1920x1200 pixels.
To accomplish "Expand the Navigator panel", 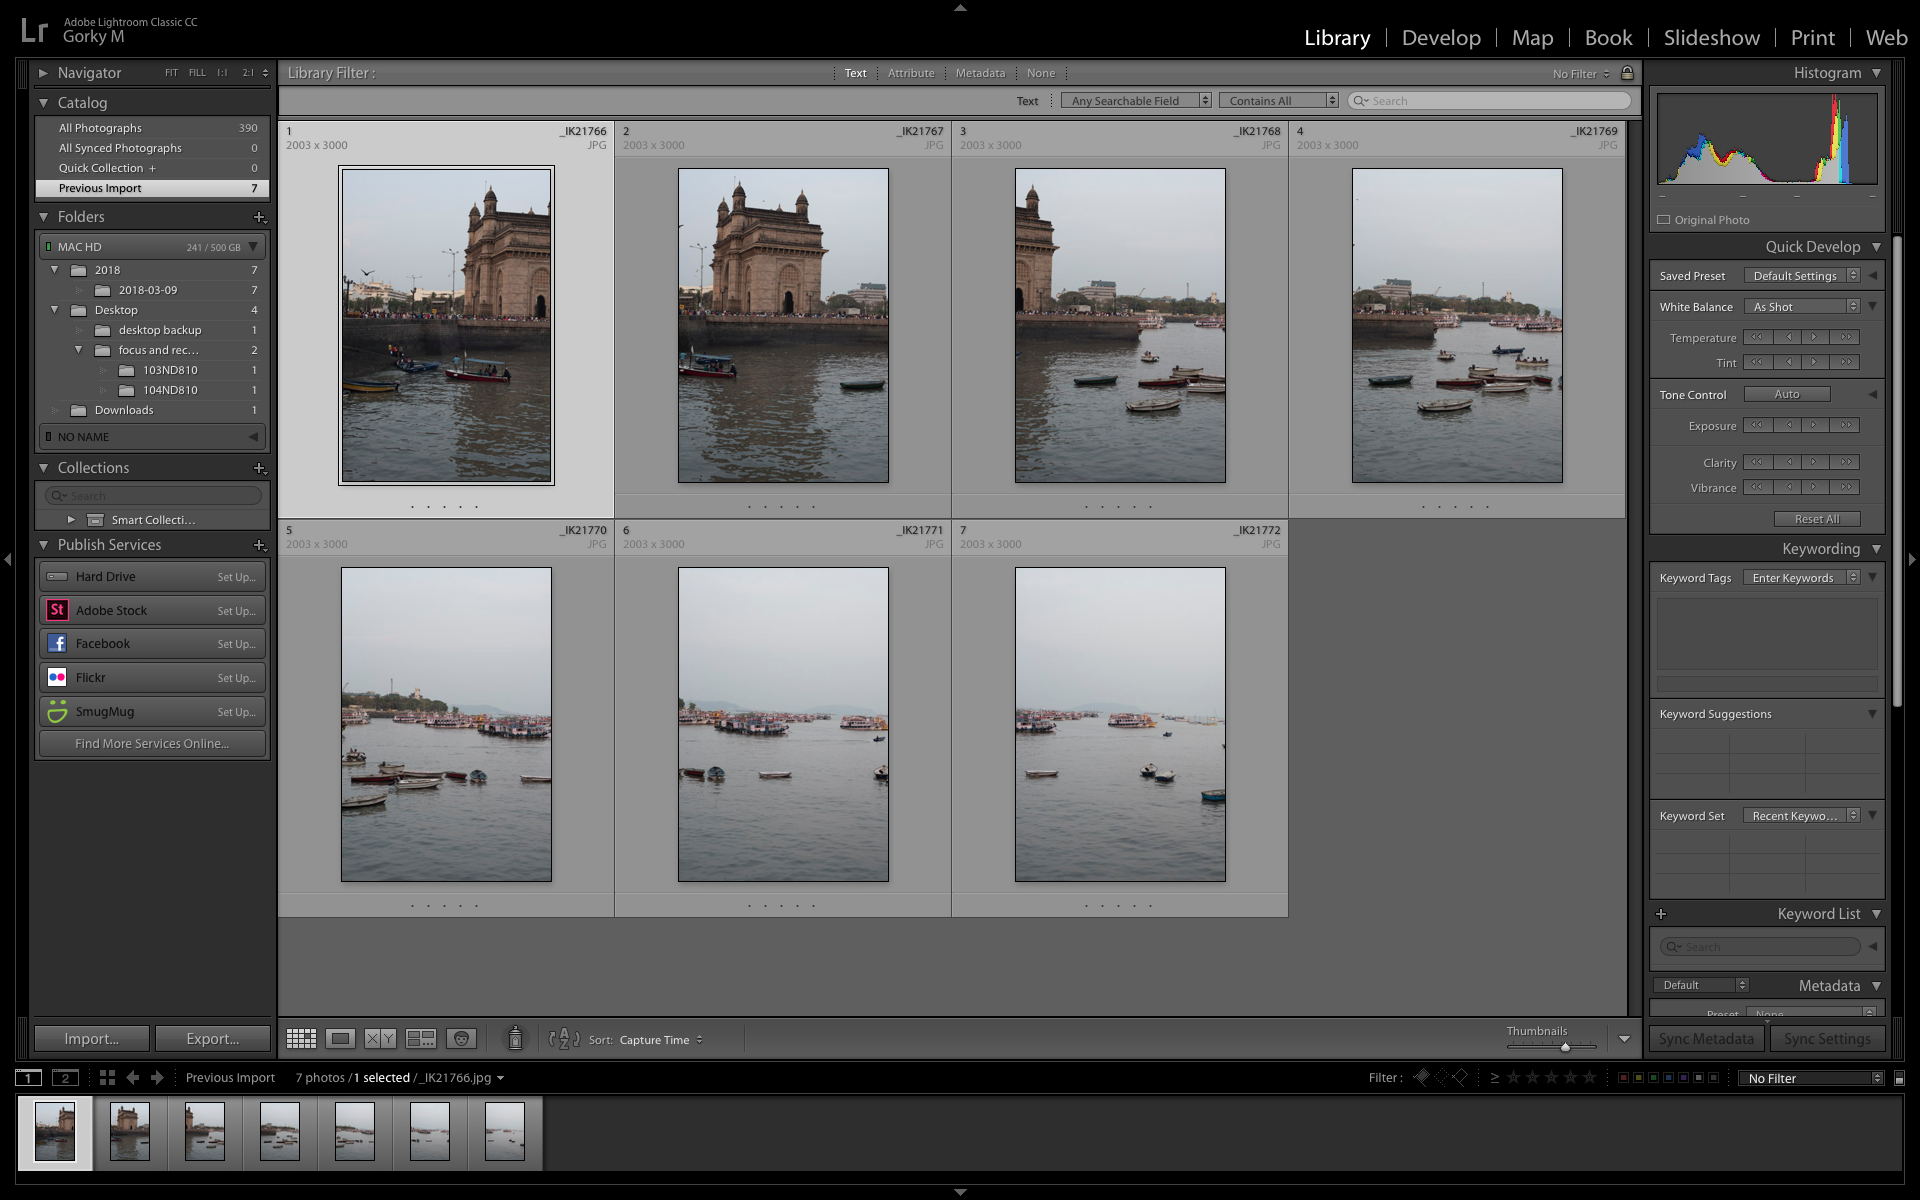I will click(x=43, y=73).
